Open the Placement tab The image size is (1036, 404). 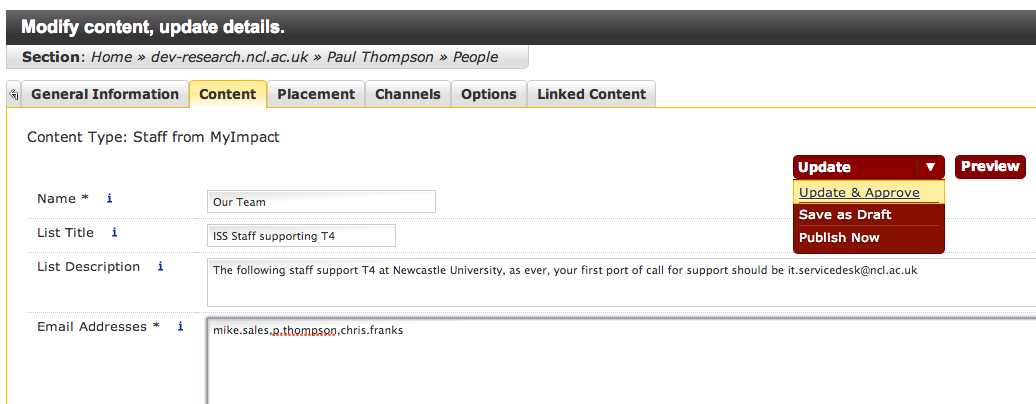point(316,95)
